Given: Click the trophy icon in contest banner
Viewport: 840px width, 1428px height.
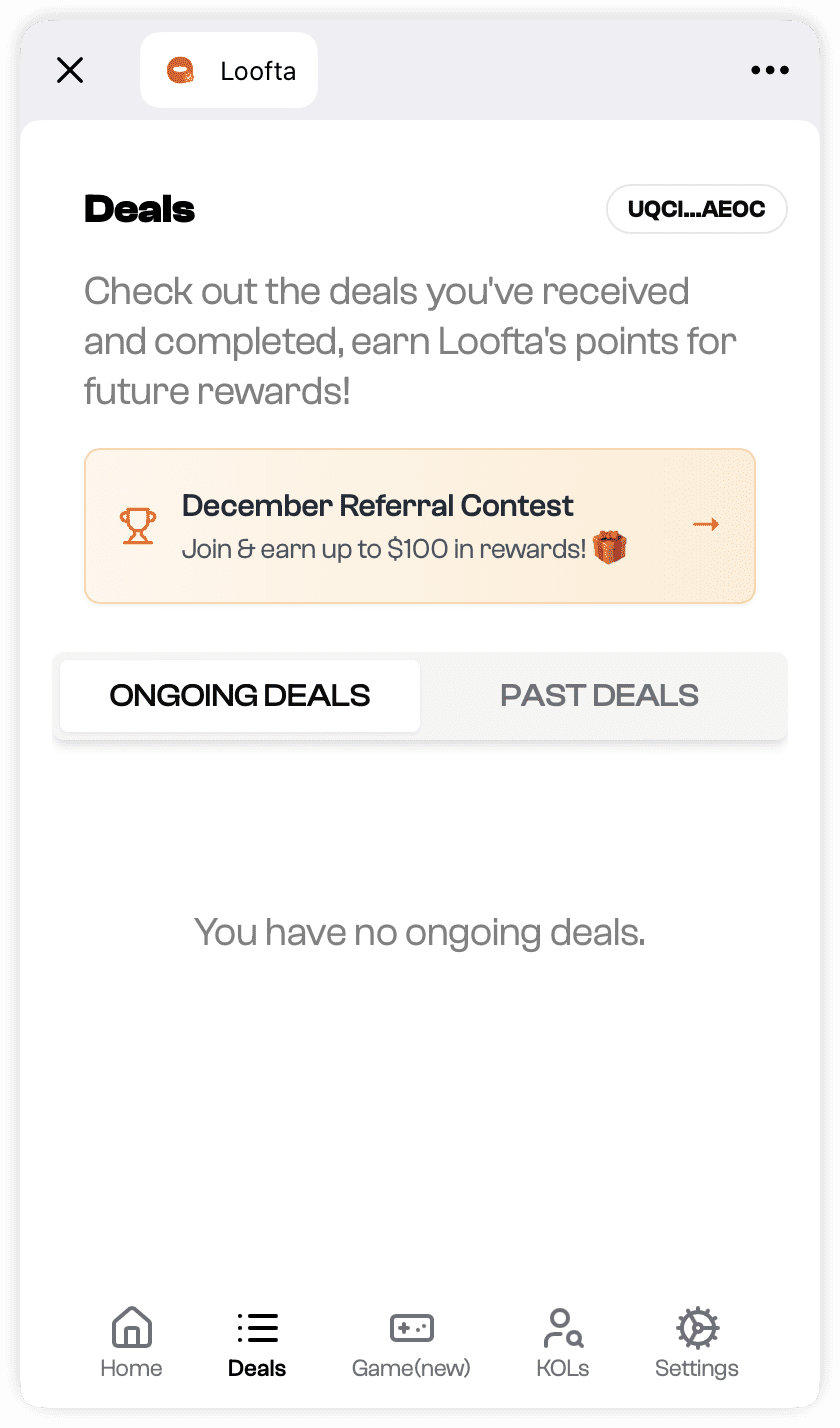Looking at the screenshot, I should click(x=138, y=526).
